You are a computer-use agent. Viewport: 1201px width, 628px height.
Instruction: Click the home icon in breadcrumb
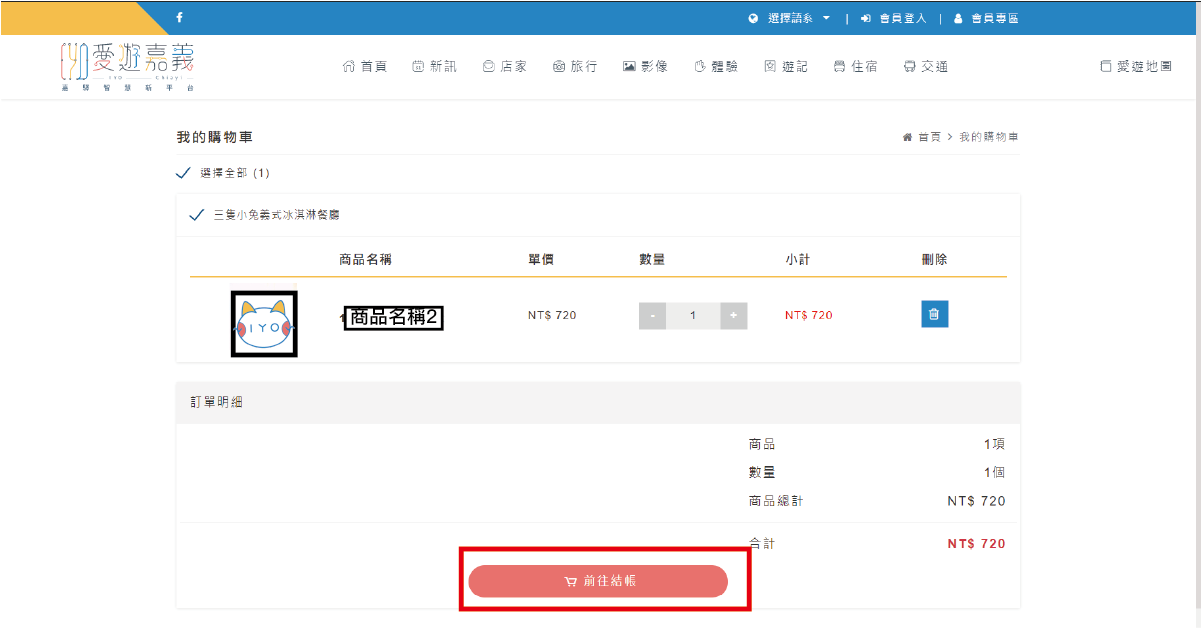click(907, 137)
